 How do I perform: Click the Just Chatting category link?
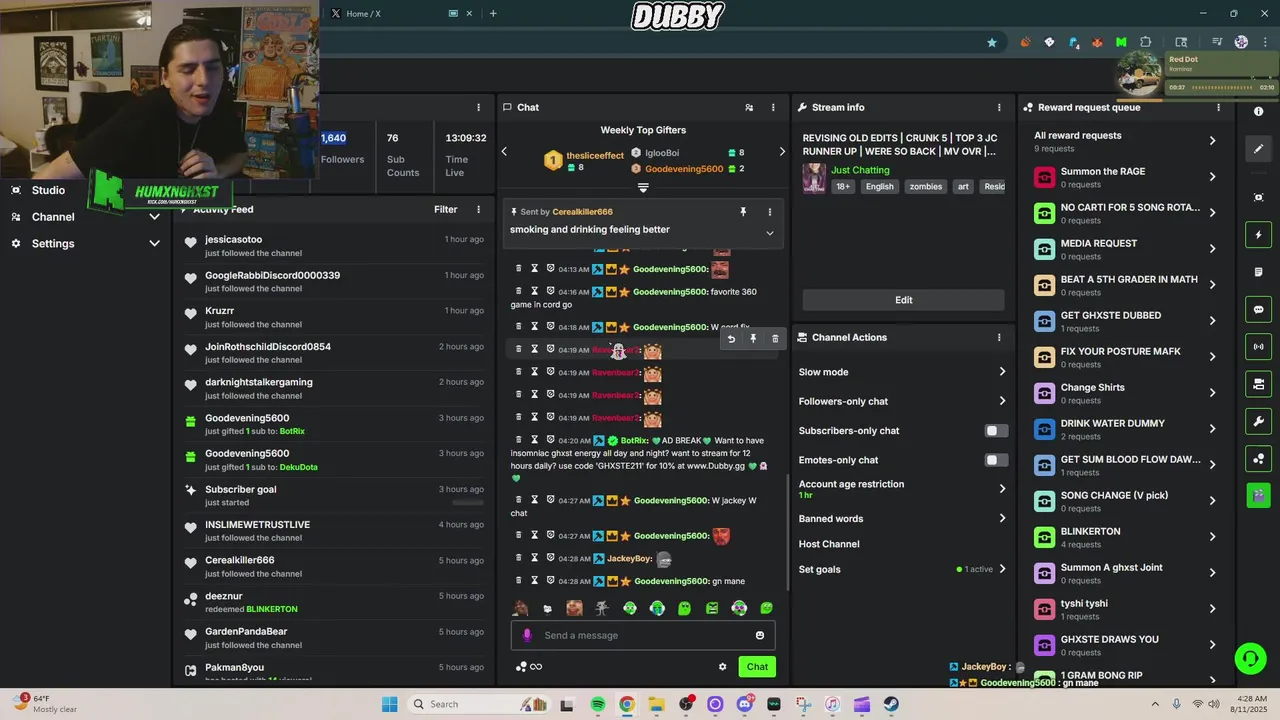[860, 170]
